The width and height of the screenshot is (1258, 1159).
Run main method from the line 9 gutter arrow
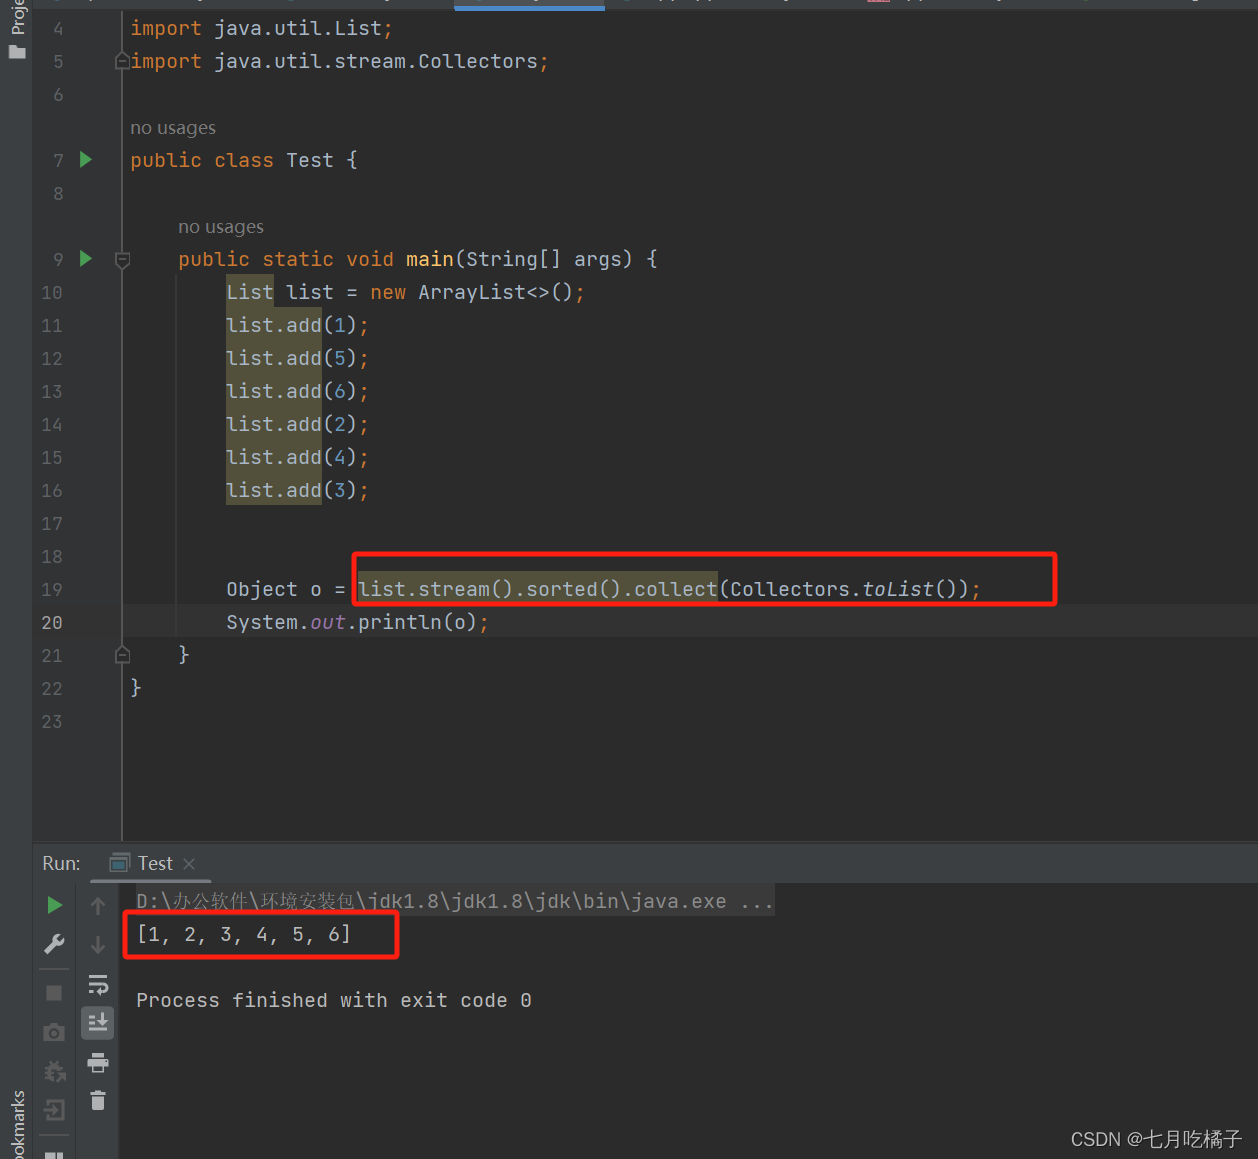pos(86,258)
